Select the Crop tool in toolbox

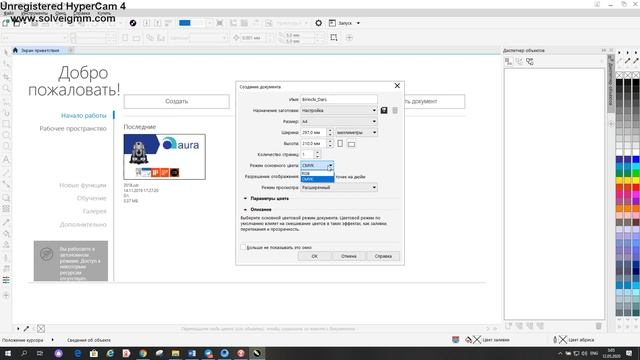(6, 76)
